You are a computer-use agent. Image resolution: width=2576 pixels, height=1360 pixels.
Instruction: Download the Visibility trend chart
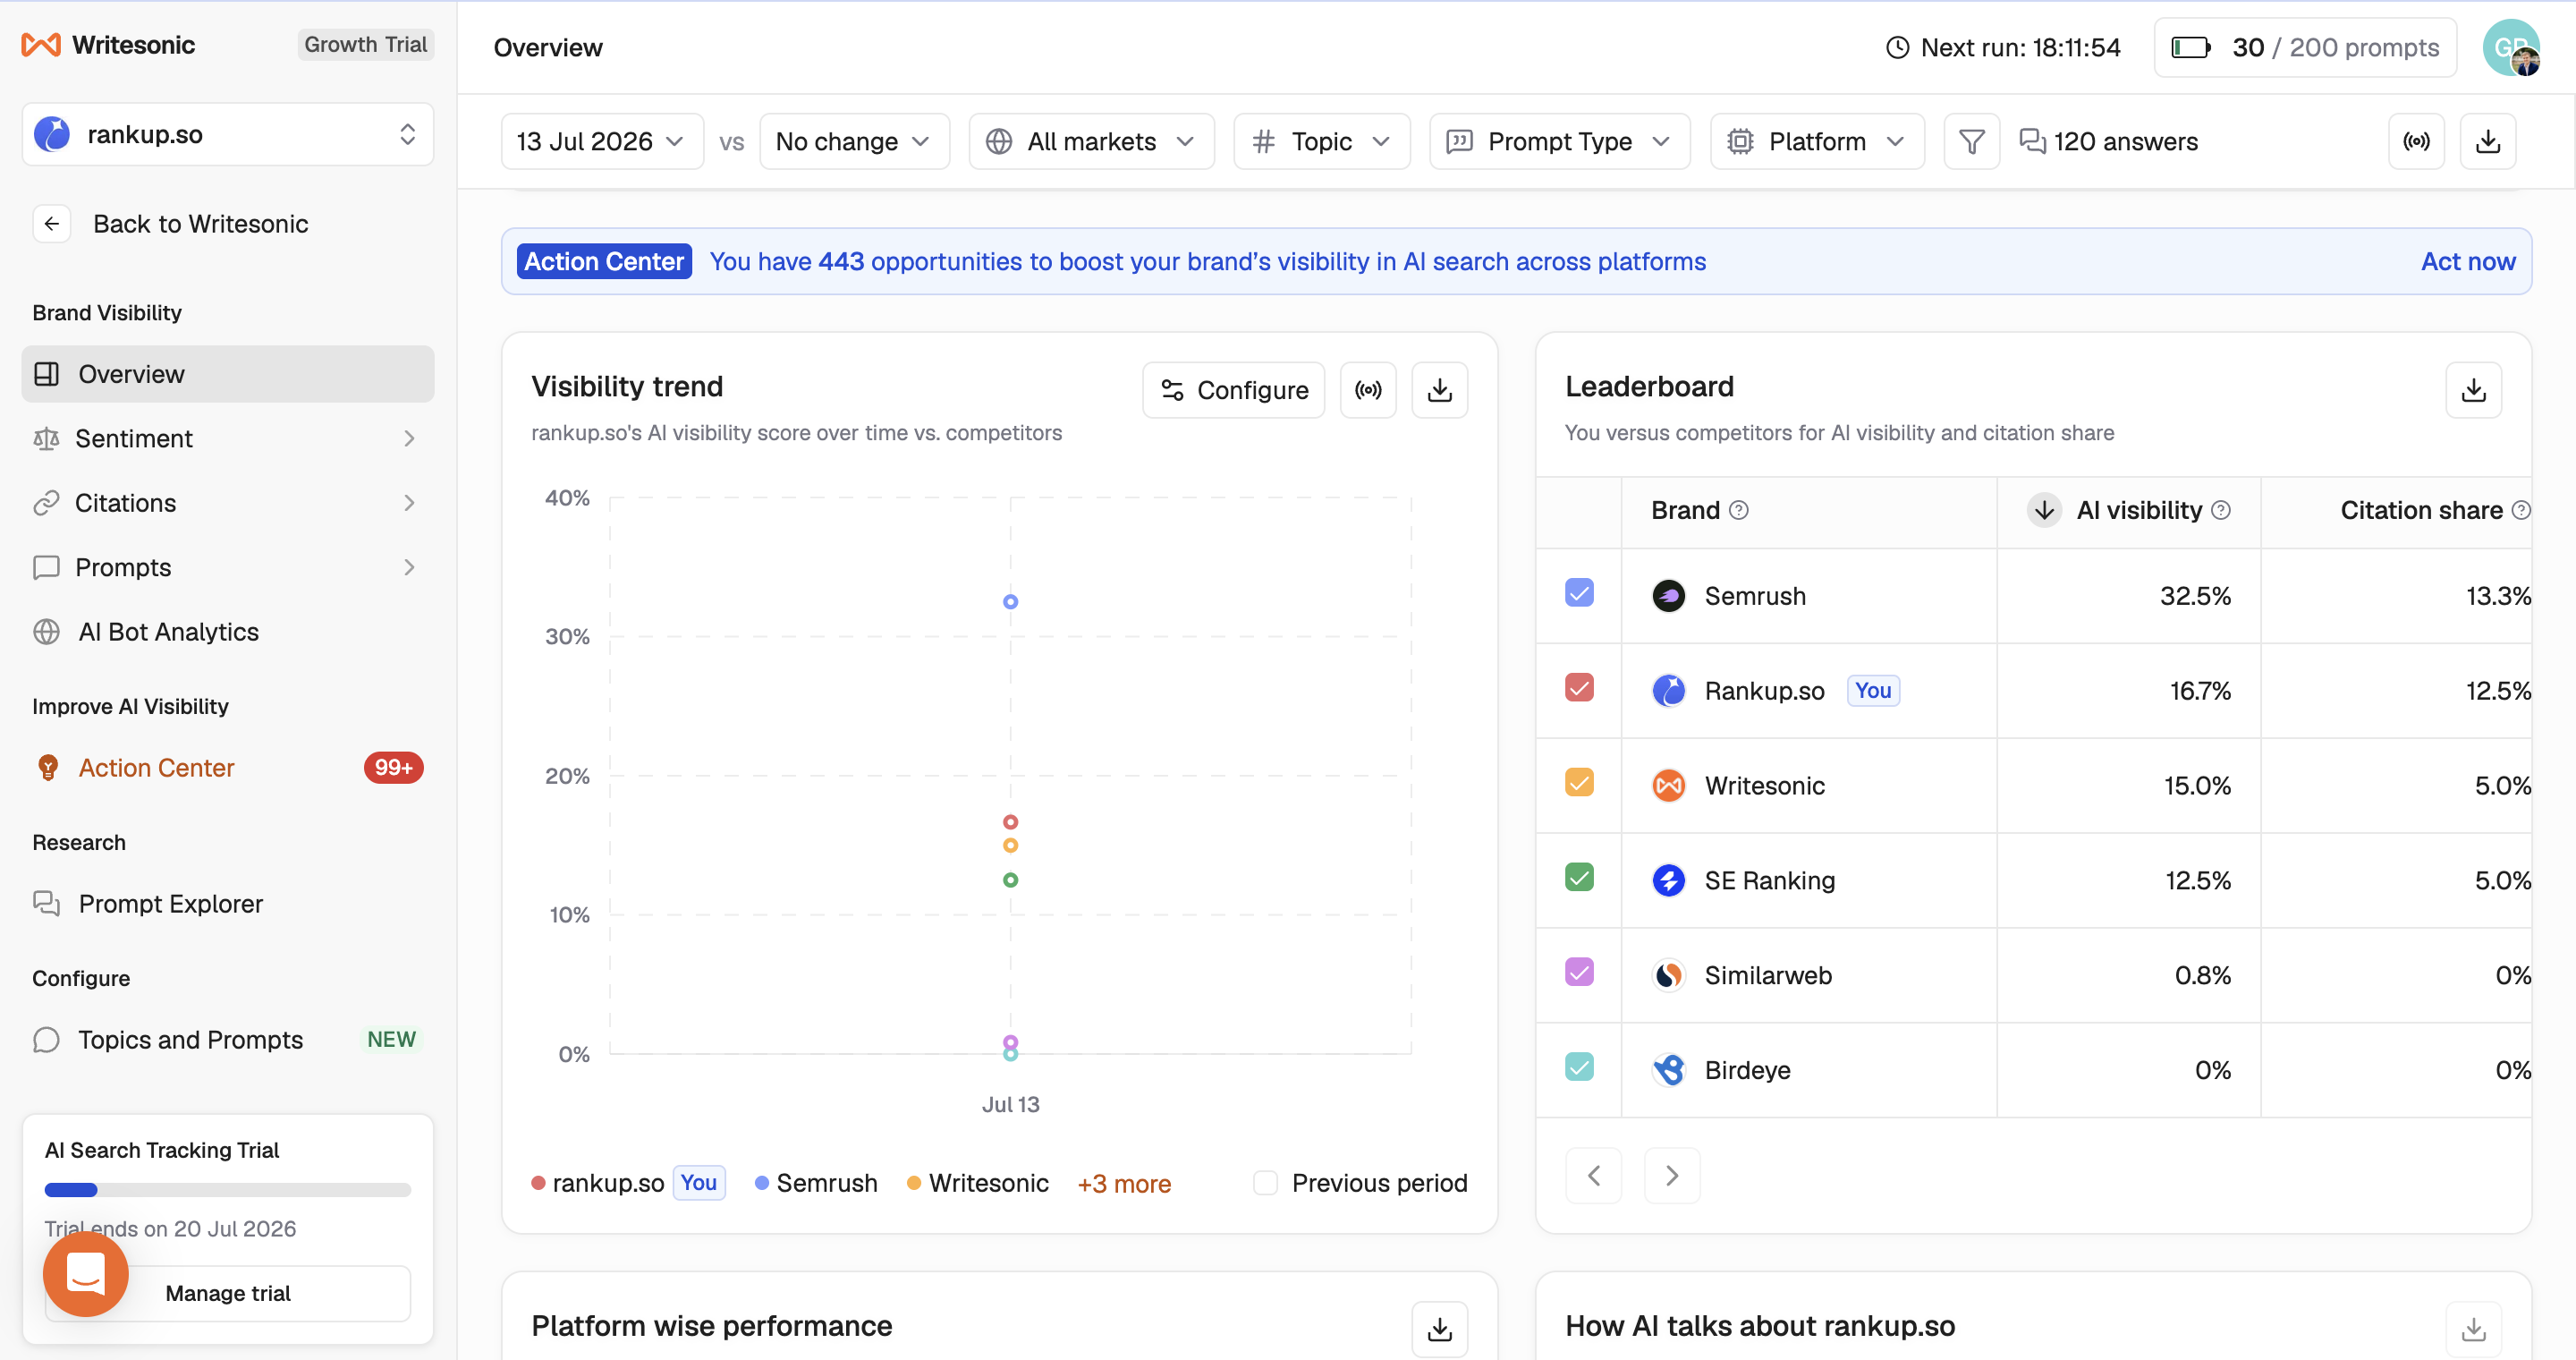pos(1440,390)
